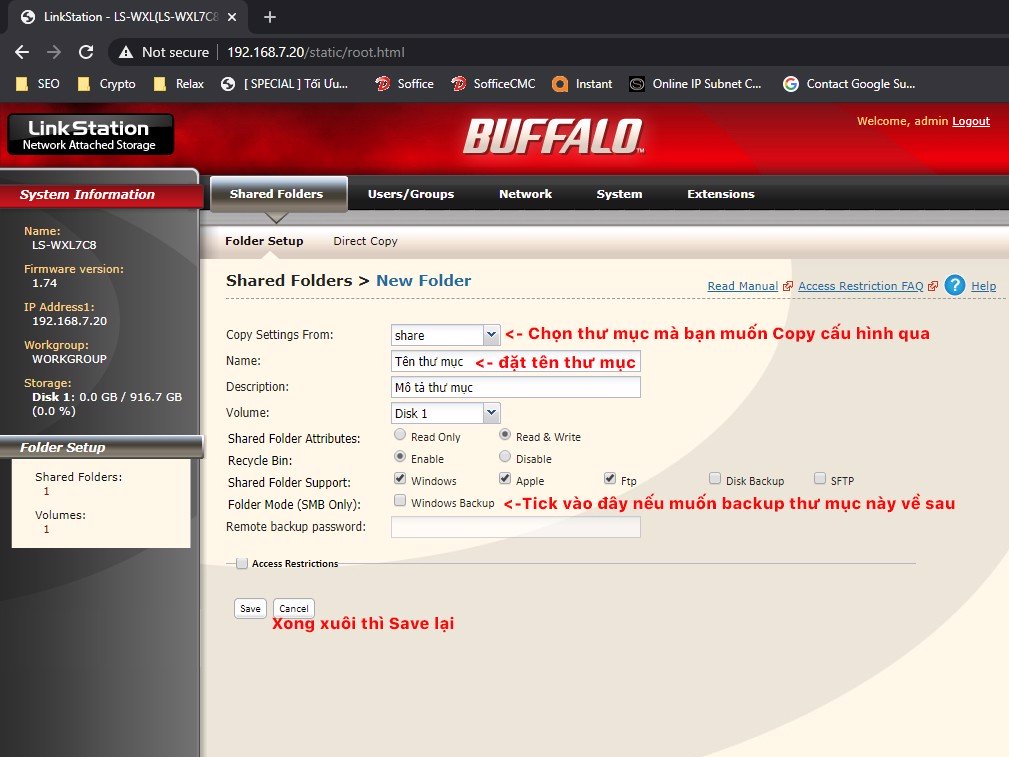Open the Relax bookmarks folder
Viewport: 1009px width, 757px height.
tap(178, 84)
